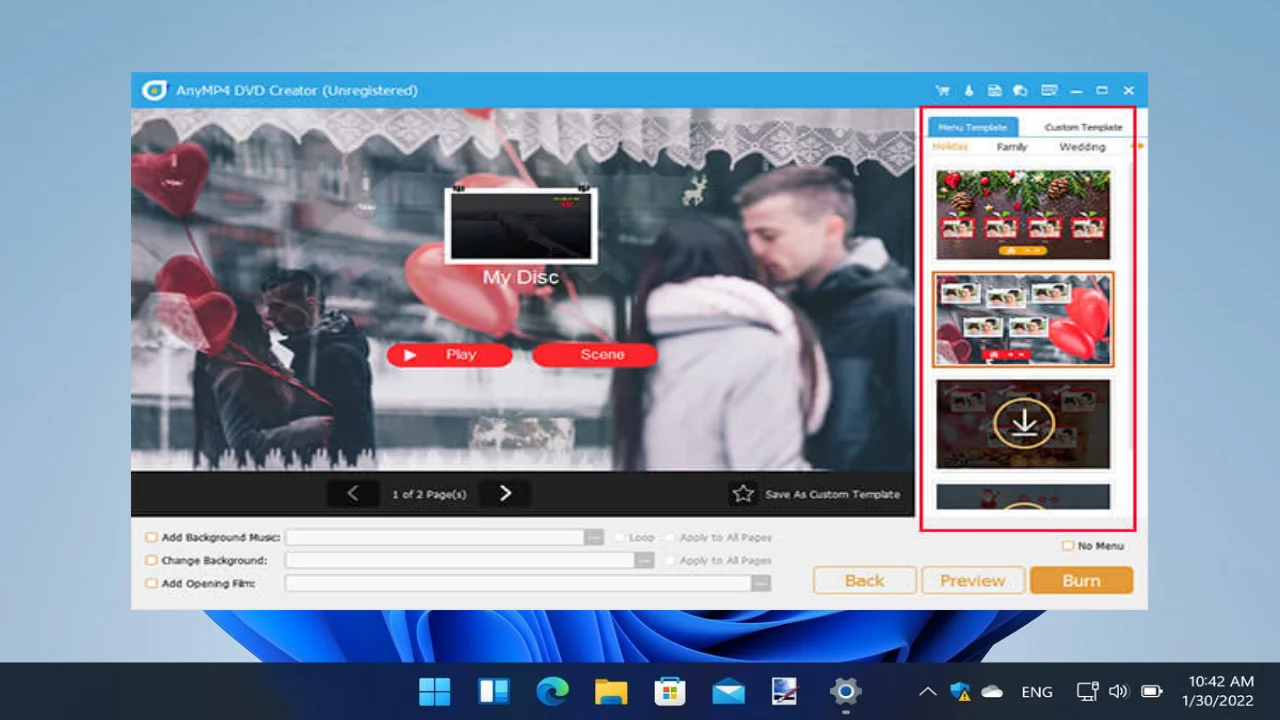The width and height of the screenshot is (1280, 720).
Task: Enable Add Background Music checkbox
Action: (152, 537)
